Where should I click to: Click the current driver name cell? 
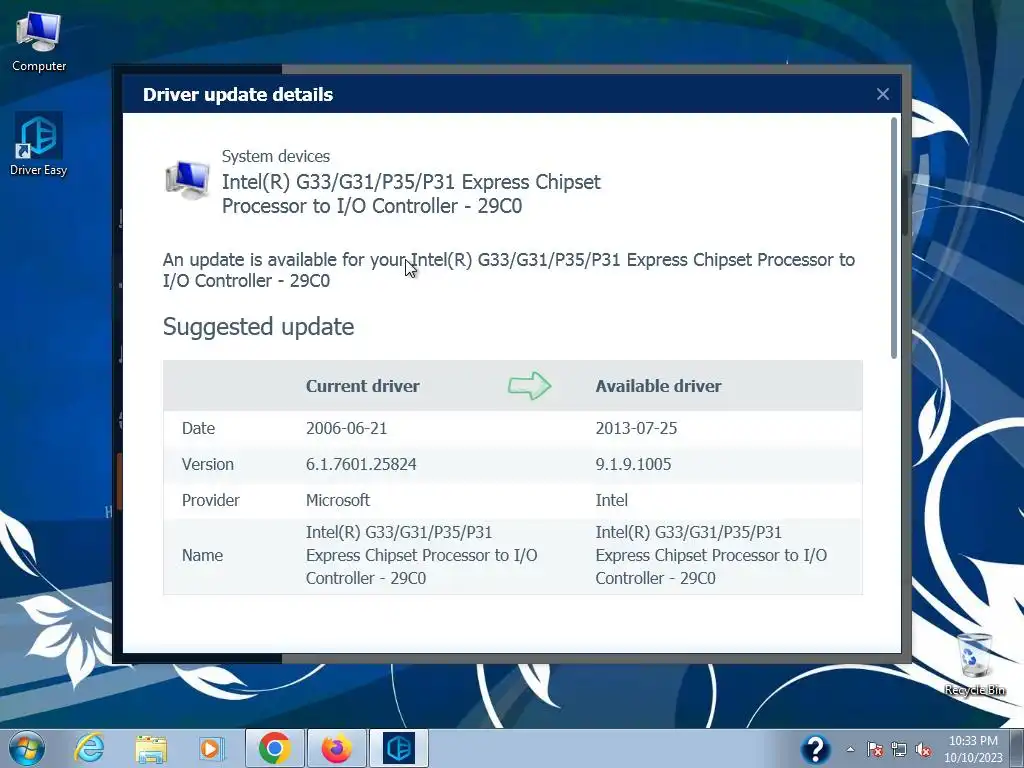421,555
